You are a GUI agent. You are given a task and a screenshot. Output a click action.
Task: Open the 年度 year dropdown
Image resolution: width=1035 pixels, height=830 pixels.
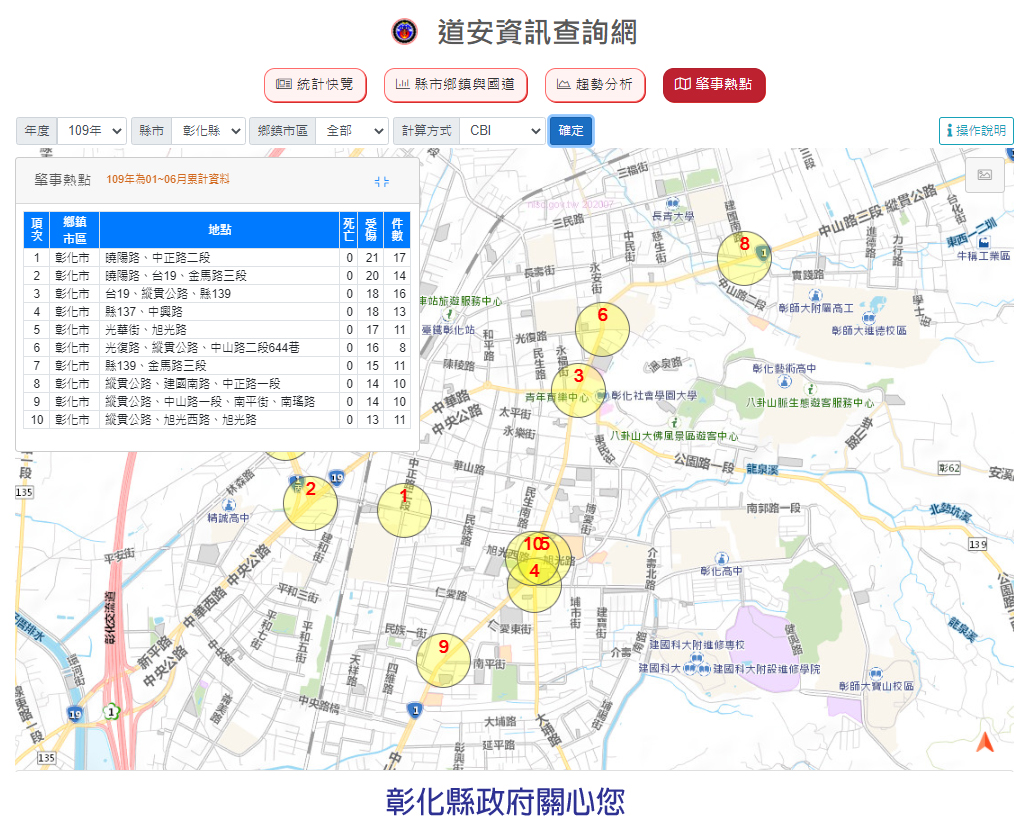click(92, 131)
